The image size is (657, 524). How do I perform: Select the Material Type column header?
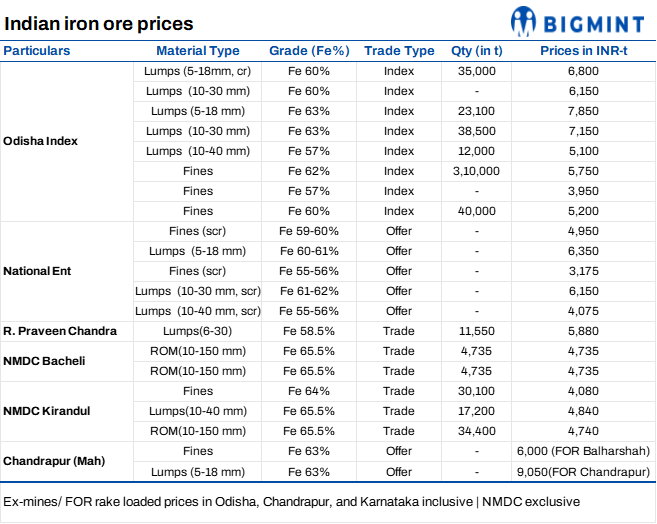pos(198,51)
